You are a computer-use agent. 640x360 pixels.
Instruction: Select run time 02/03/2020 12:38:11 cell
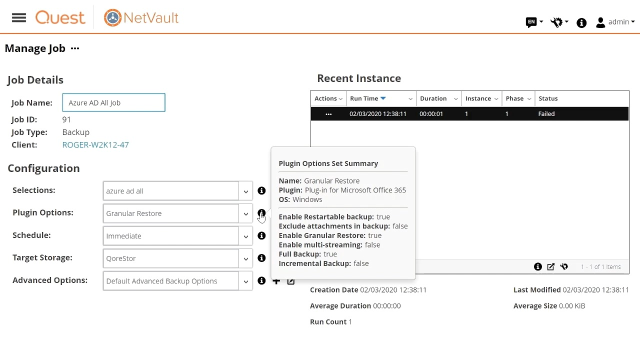[x=378, y=114]
